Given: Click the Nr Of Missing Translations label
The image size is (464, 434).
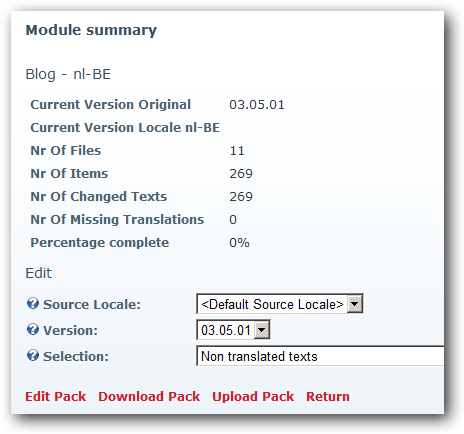Looking at the screenshot, I should [117, 220].
